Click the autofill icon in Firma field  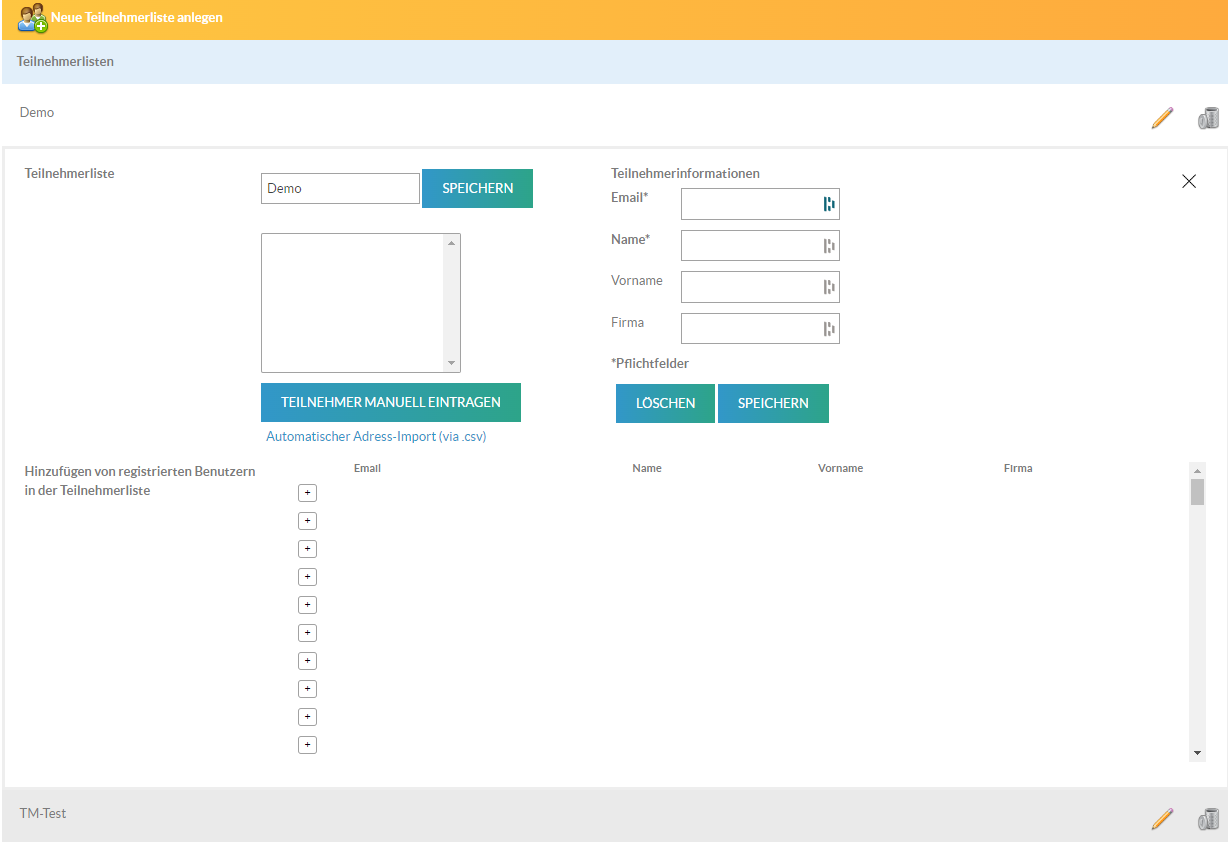[x=828, y=329]
